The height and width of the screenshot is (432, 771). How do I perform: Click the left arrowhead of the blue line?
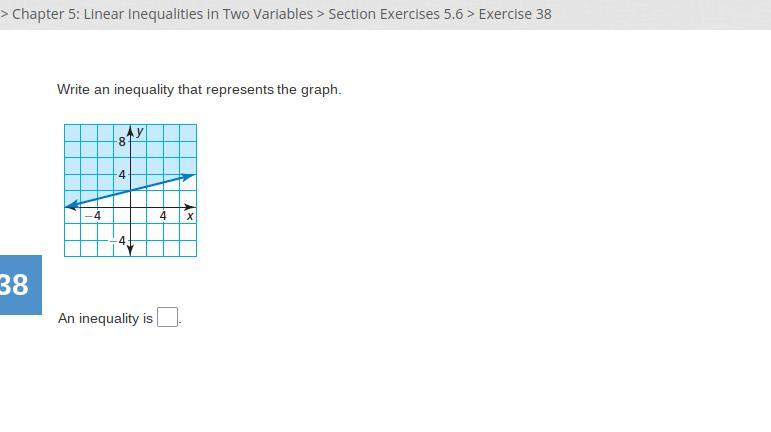(70, 205)
